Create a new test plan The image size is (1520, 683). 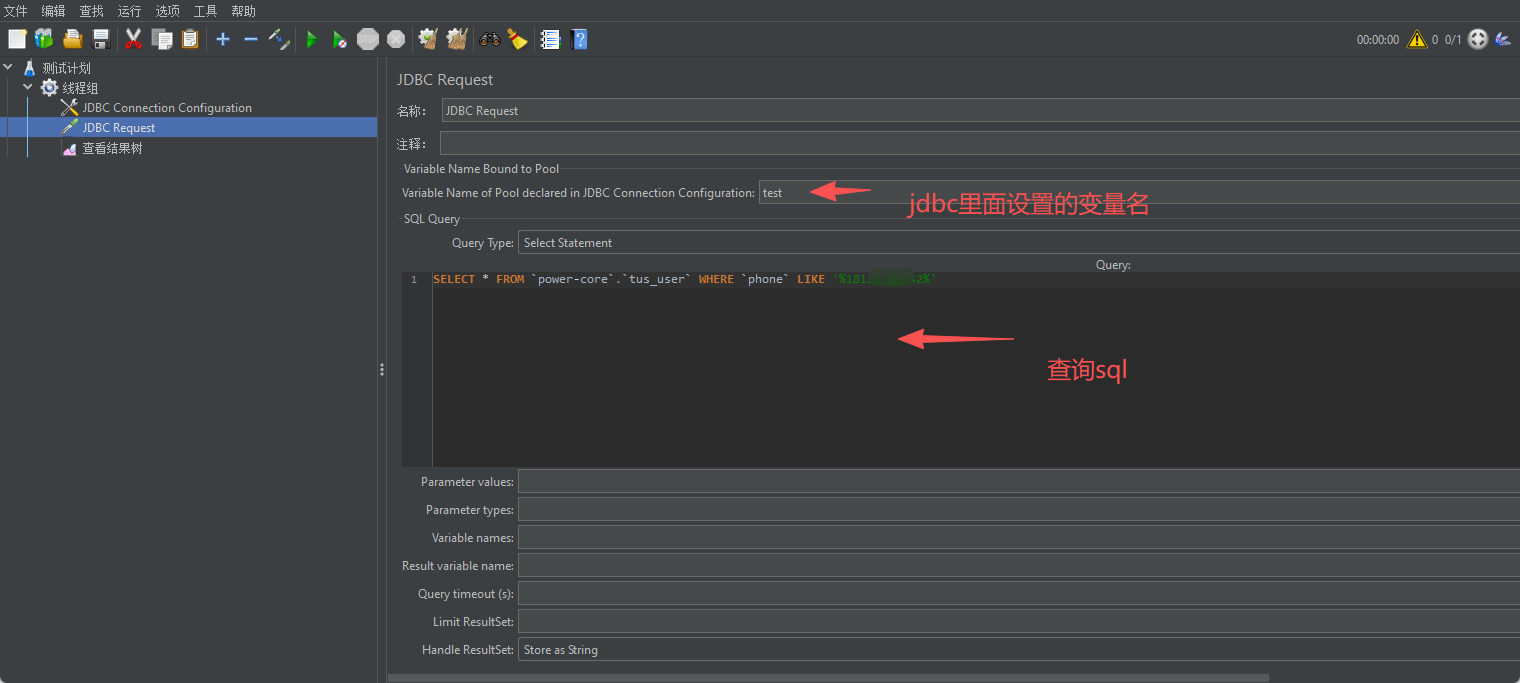tap(17, 39)
